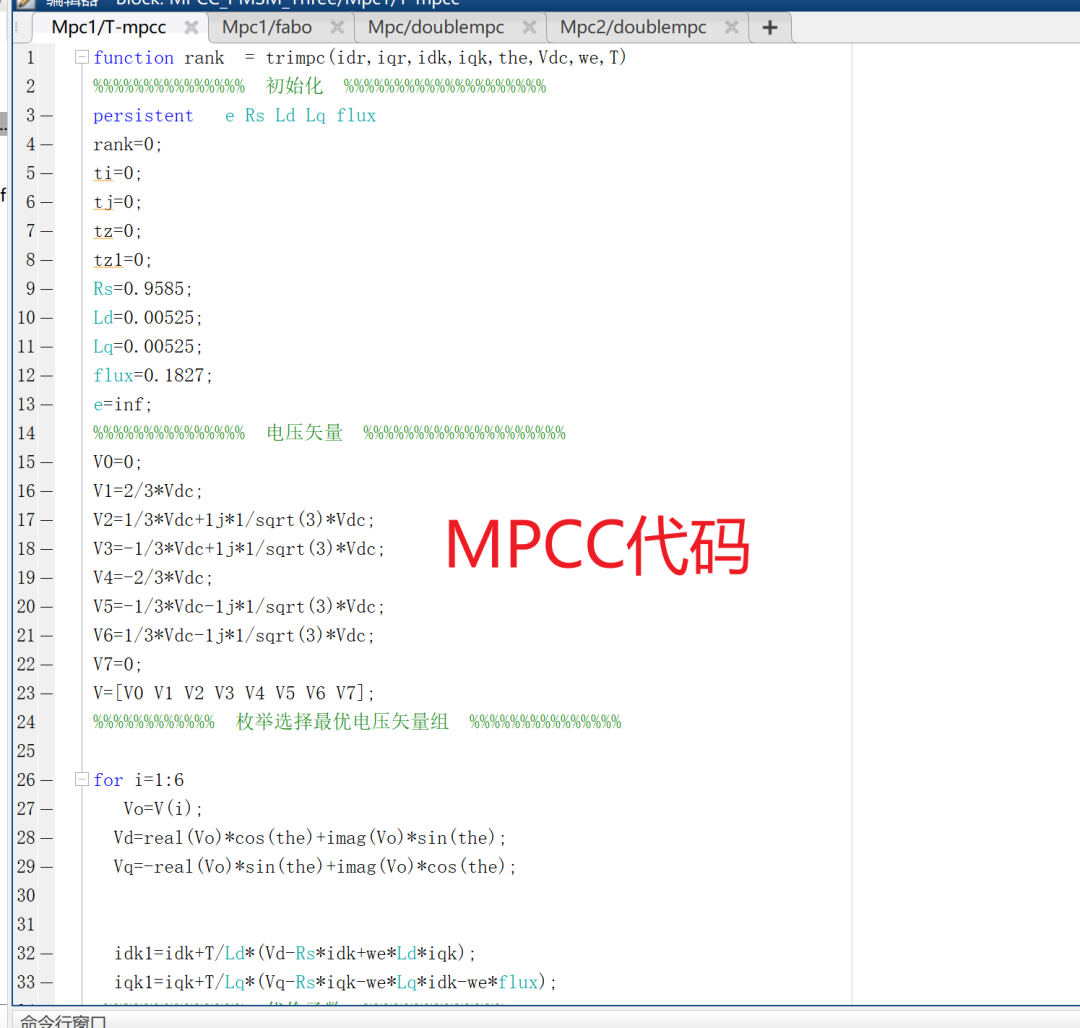This screenshot has width=1080, height=1028.
Task: Click the Vq=-real(Vo) line
Action: (x=315, y=867)
